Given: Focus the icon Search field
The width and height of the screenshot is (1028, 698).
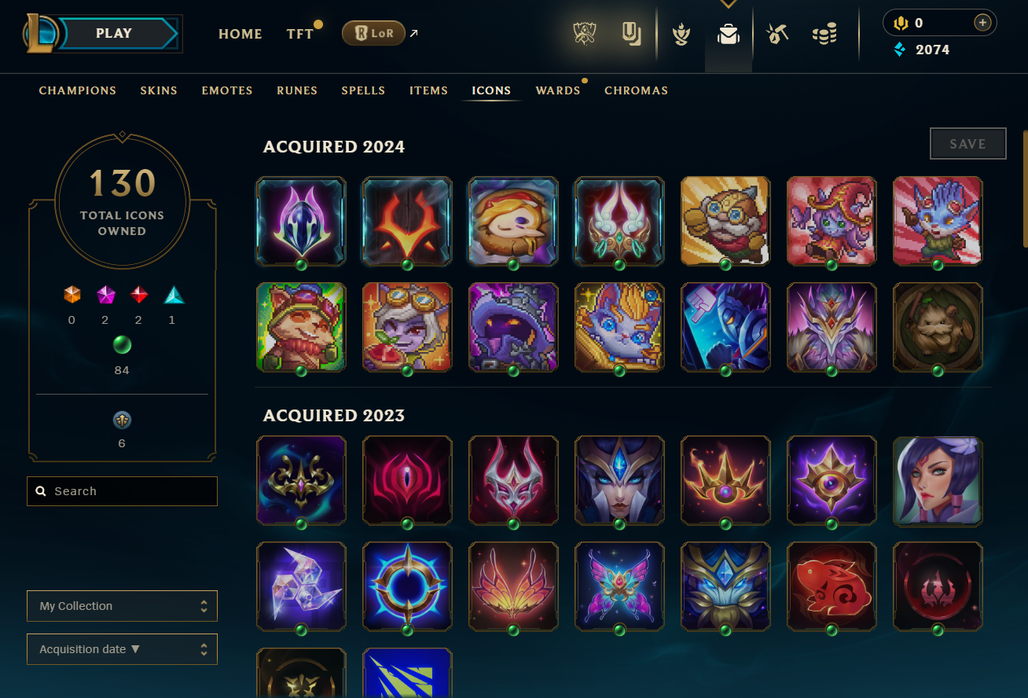Looking at the screenshot, I should click(x=122, y=491).
